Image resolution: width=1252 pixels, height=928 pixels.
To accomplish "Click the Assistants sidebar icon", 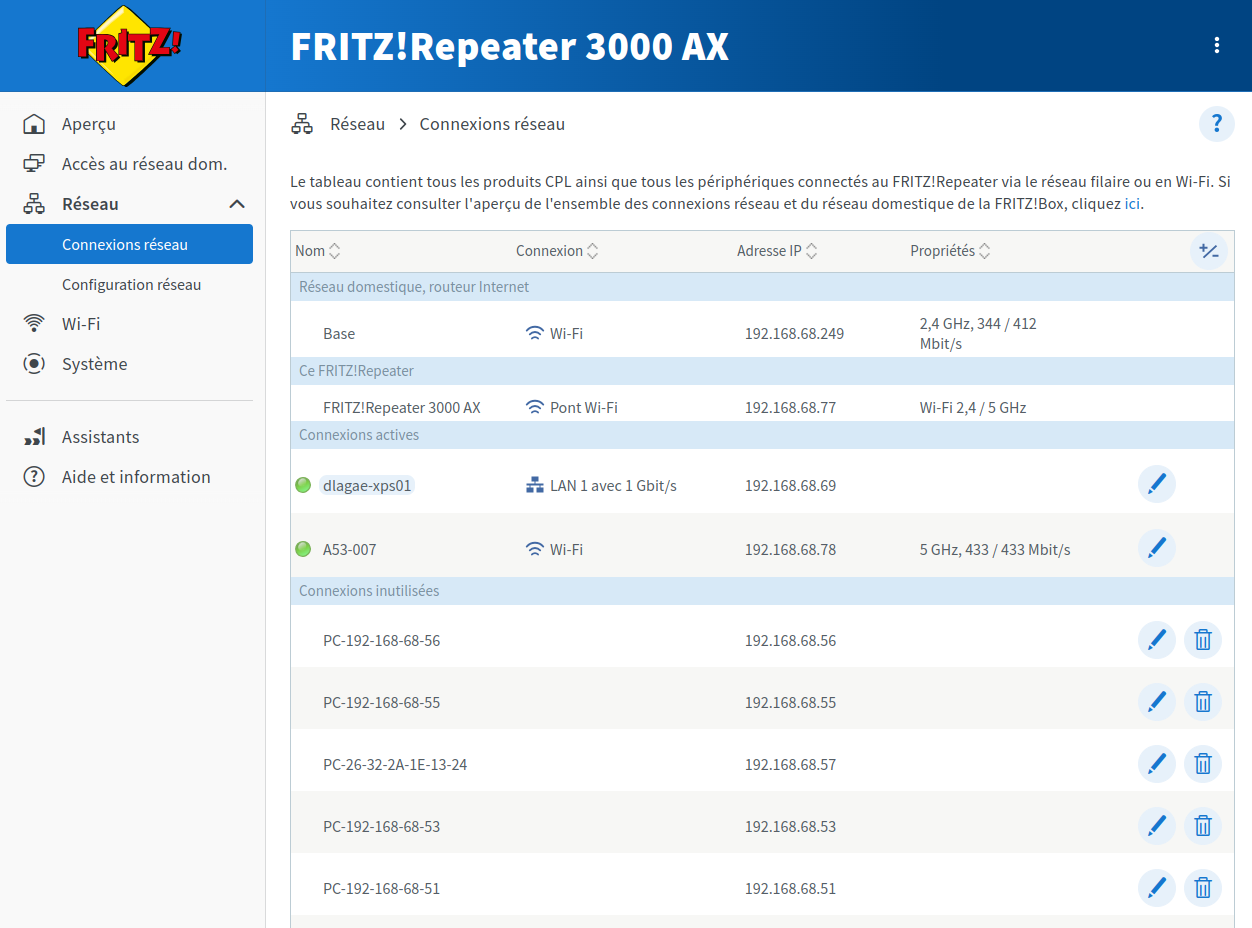I will click(x=34, y=437).
